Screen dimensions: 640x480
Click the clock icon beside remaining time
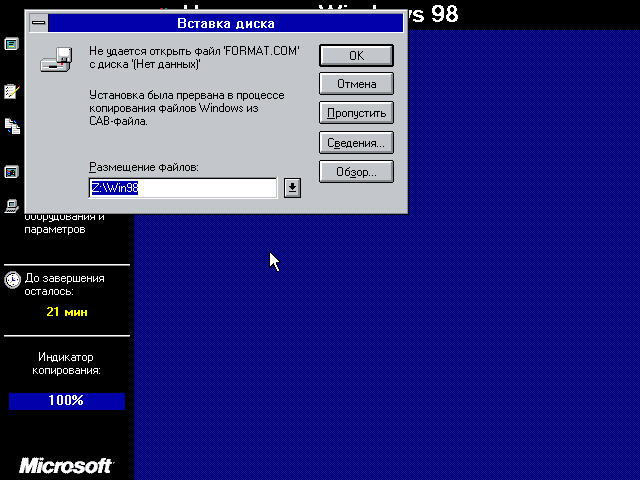click(x=12, y=281)
